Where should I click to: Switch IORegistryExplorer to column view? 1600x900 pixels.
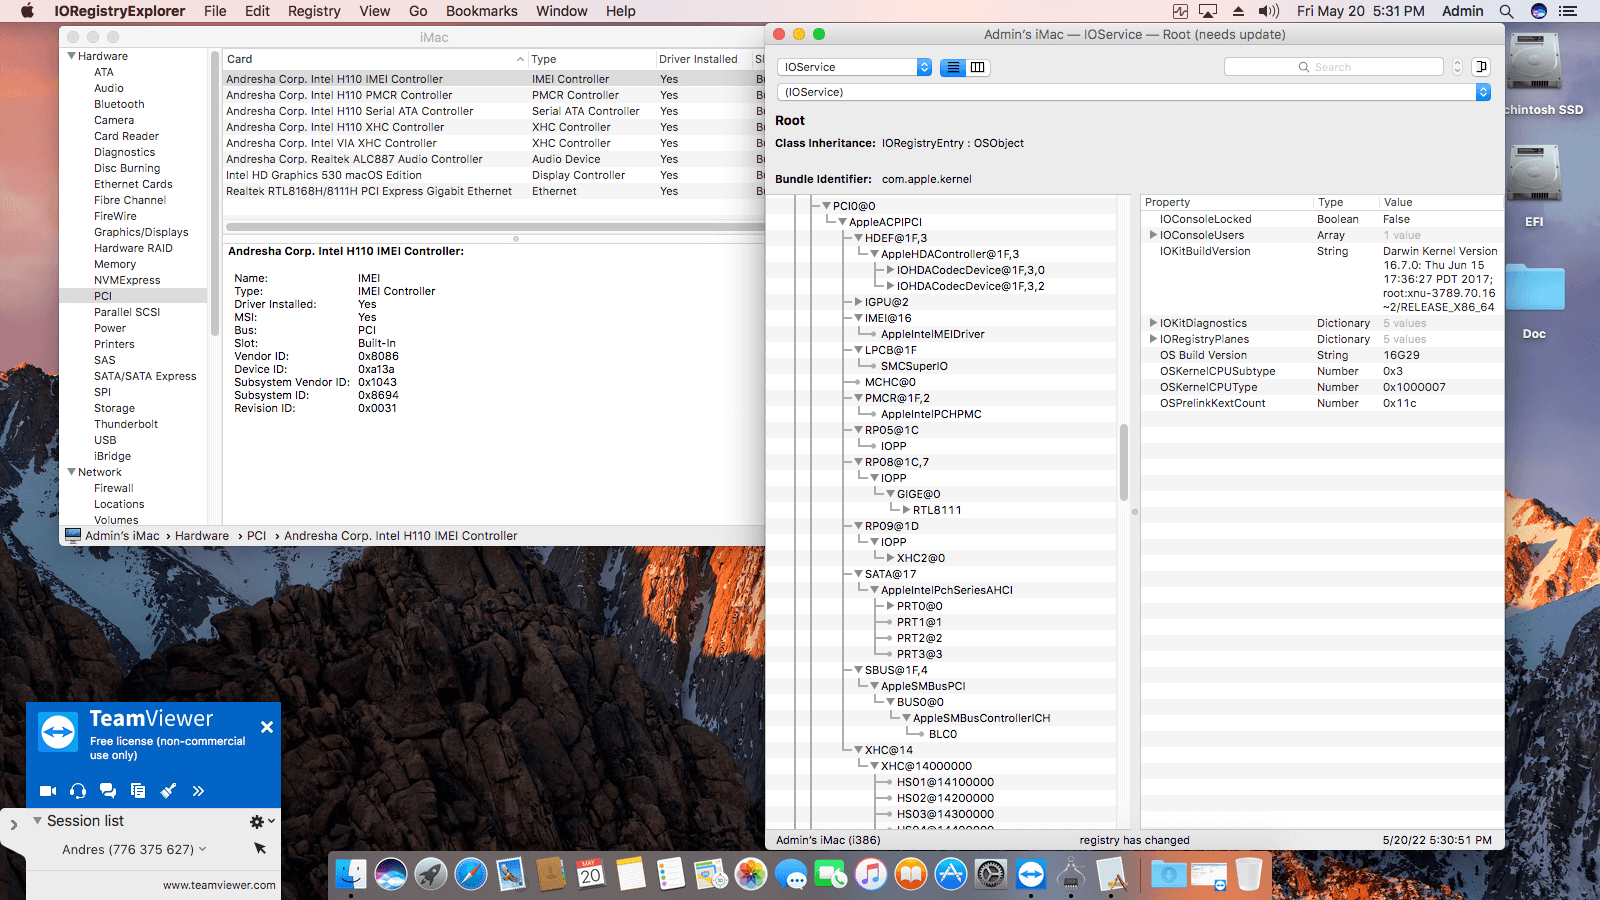pos(978,67)
